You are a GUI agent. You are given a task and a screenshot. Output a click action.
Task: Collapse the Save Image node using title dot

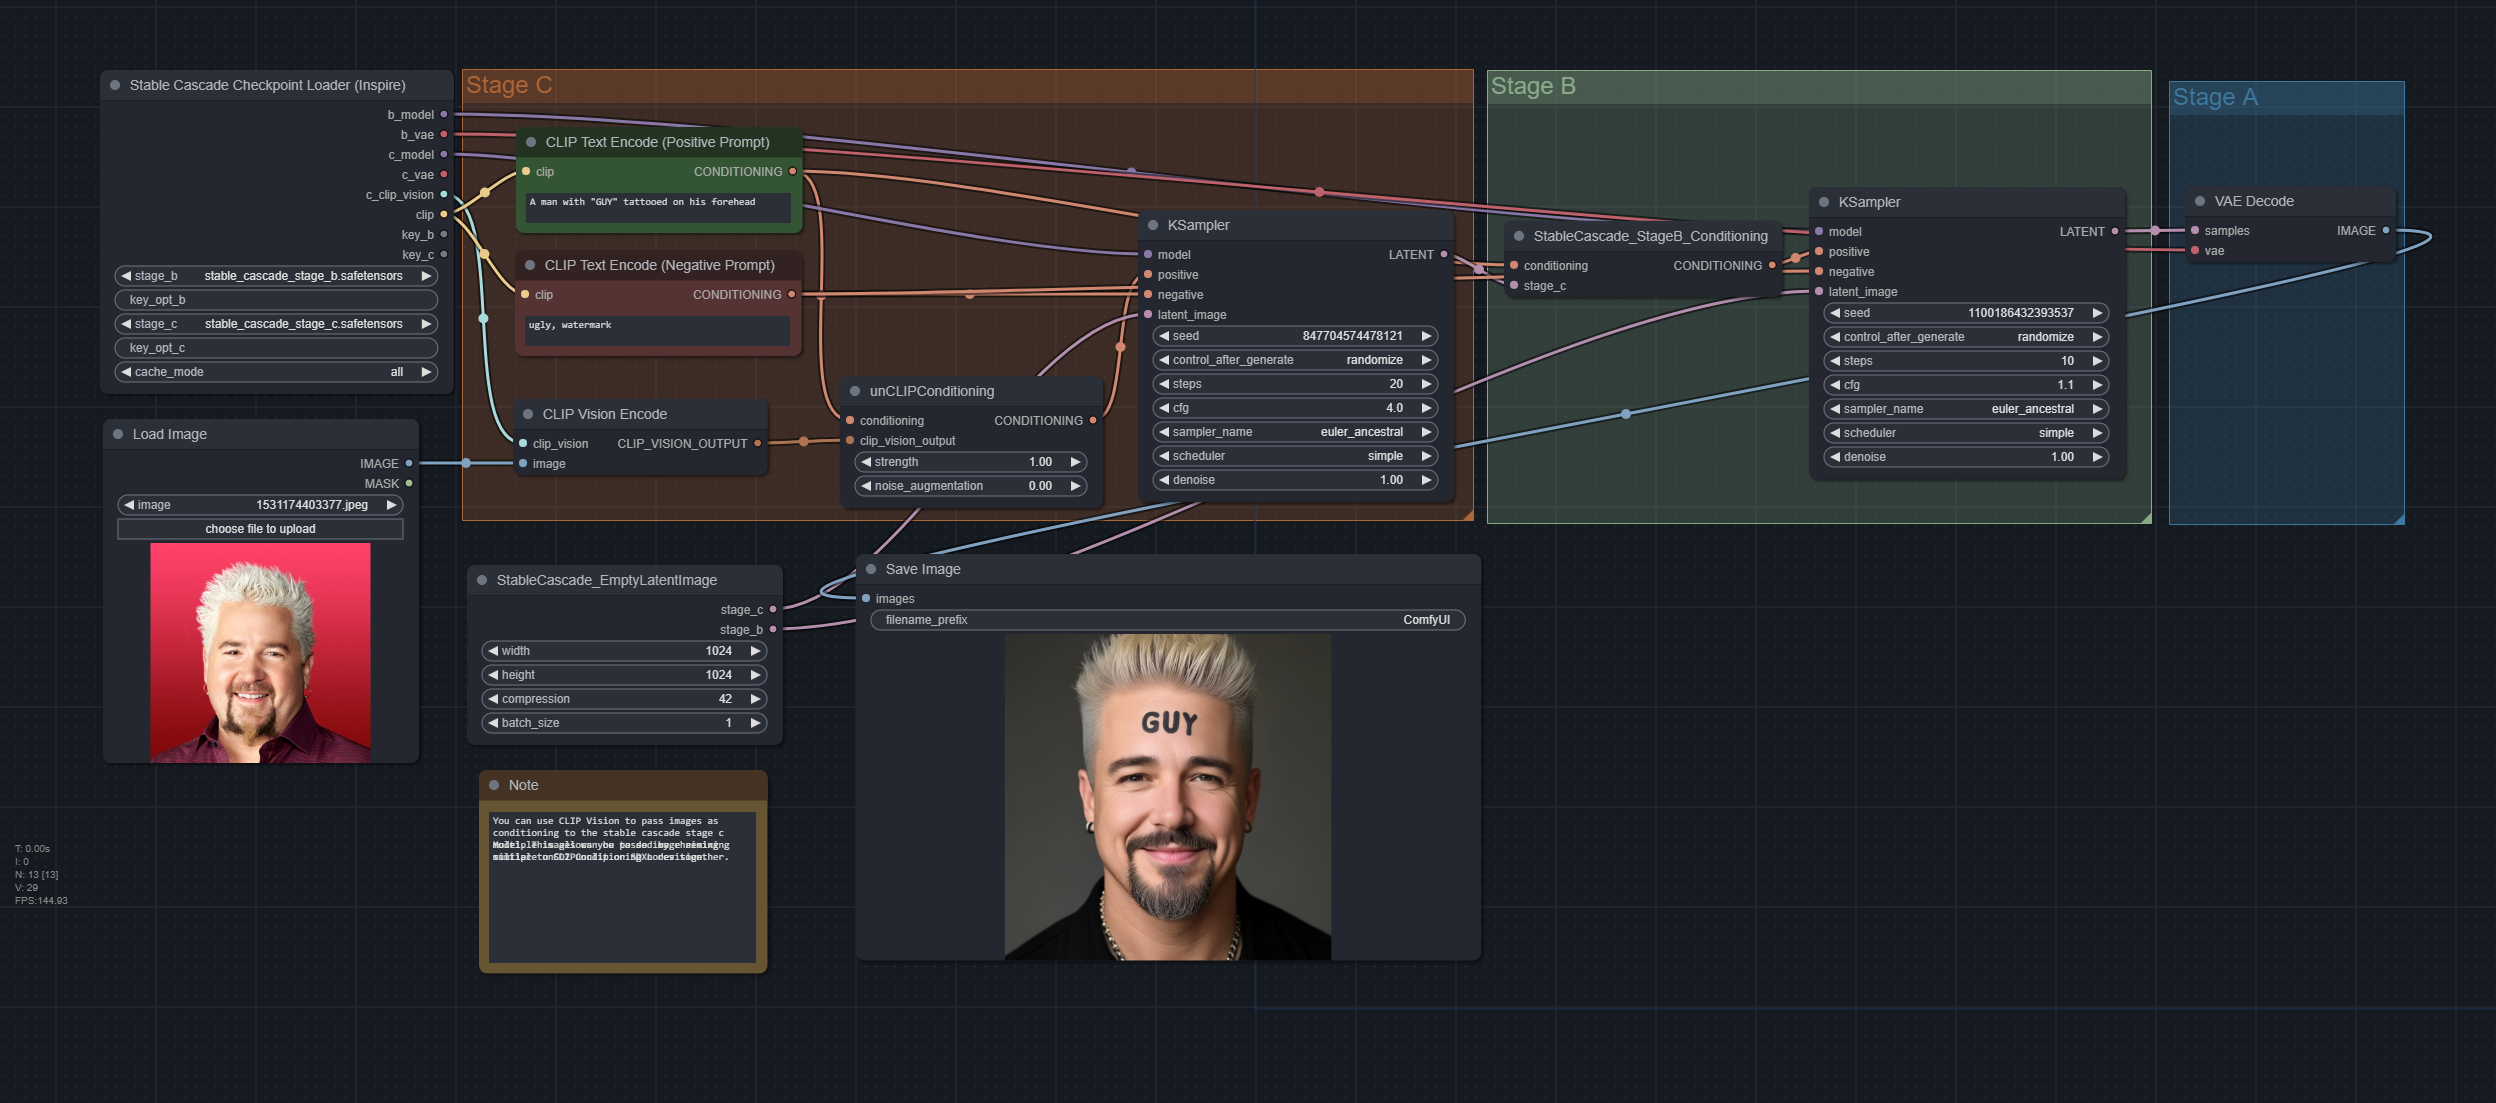click(871, 569)
